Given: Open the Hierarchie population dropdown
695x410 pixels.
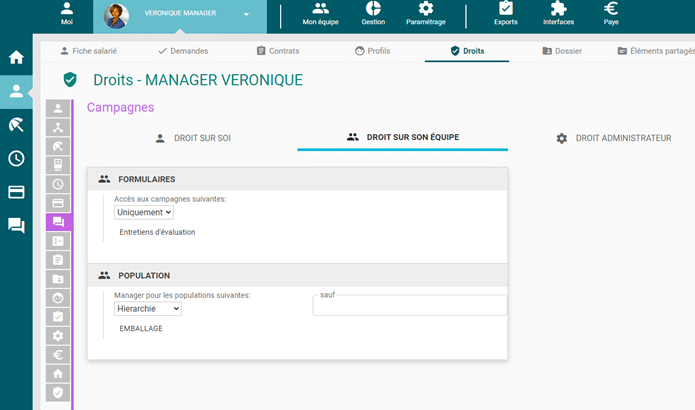Looking at the screenshot, I should point(148,308).
